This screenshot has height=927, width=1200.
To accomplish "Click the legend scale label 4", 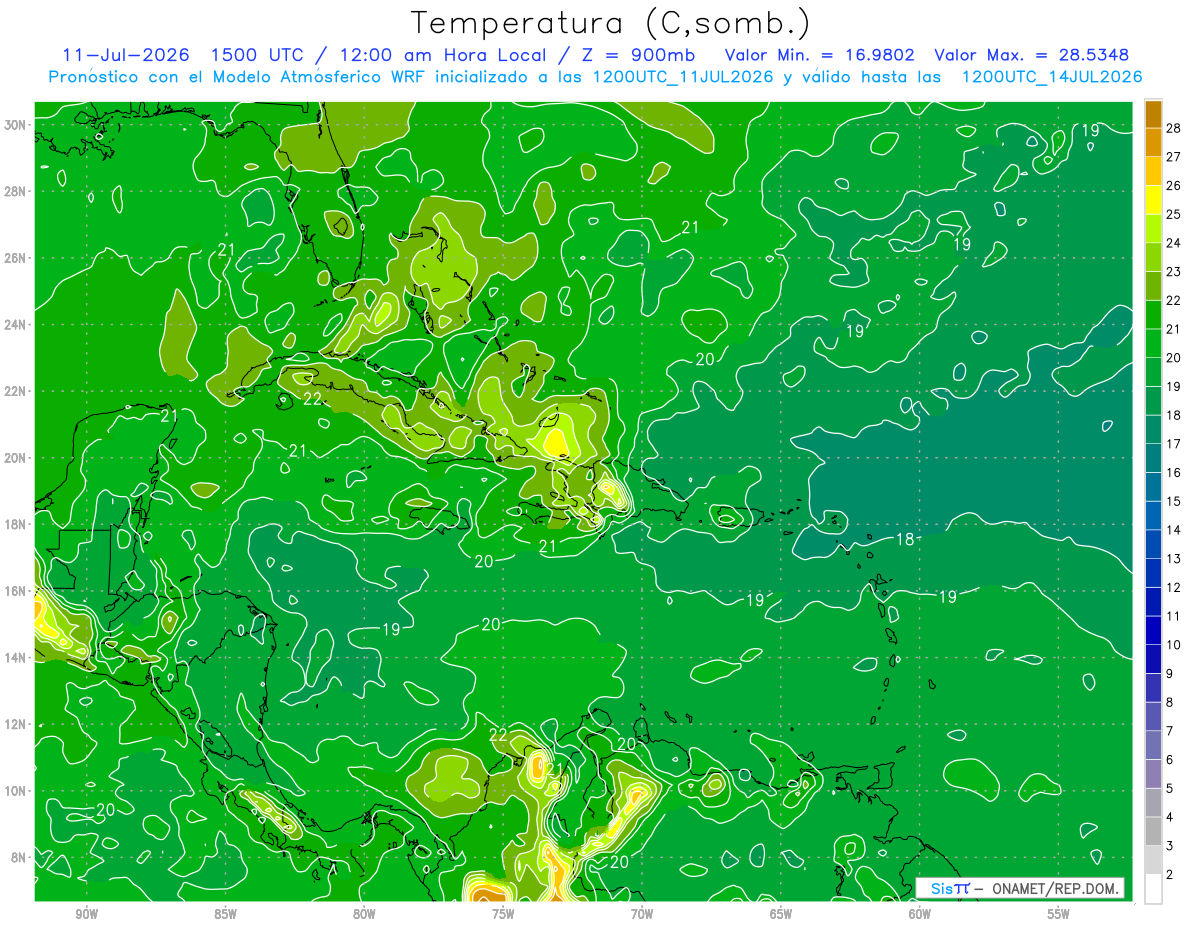I will point(1169,817).
